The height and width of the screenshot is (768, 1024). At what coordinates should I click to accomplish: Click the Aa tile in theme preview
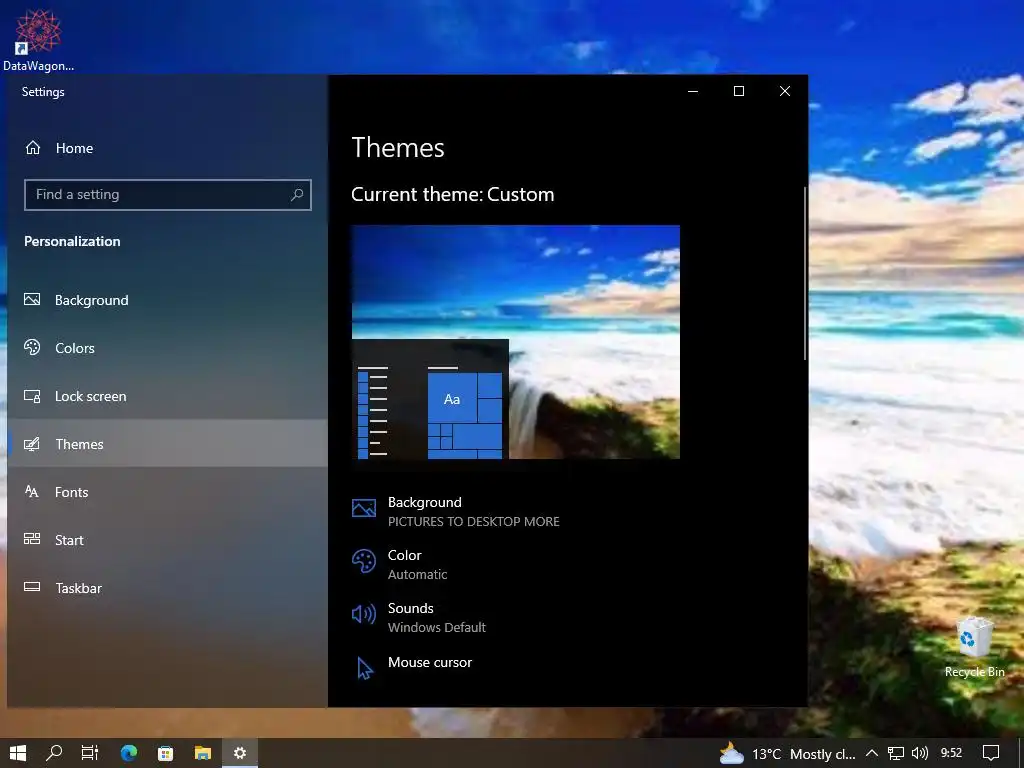click(x=452, y=398)
